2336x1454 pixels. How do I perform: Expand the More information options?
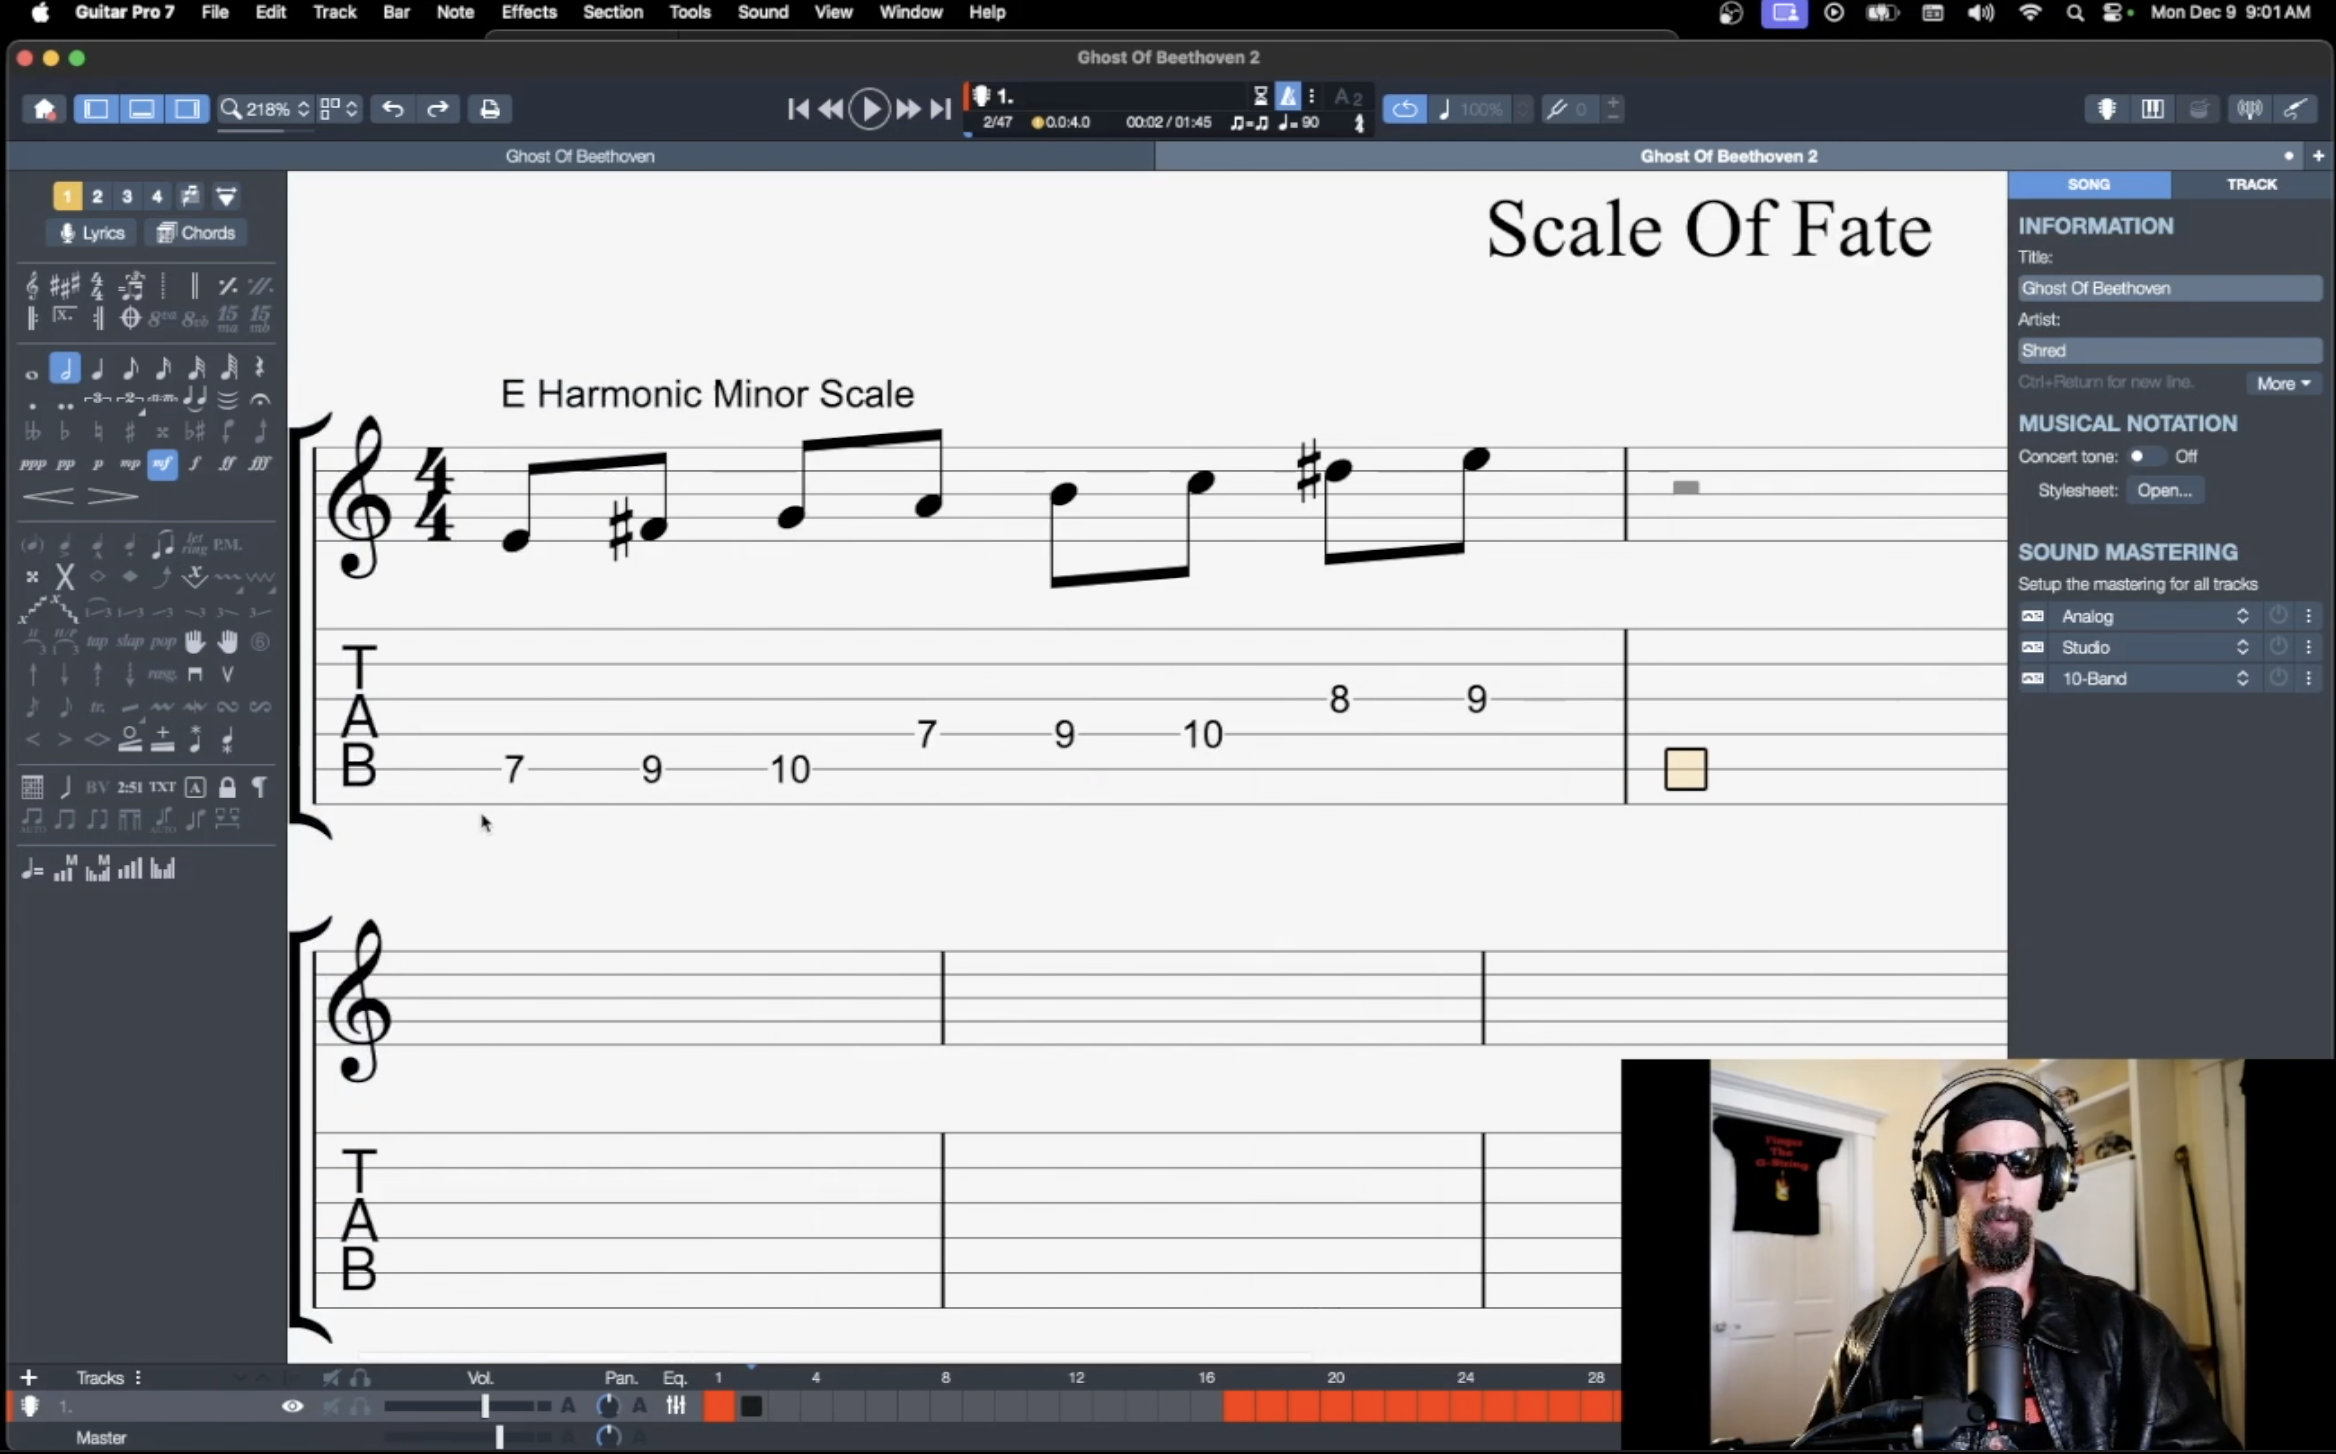tap(2284, 384)
